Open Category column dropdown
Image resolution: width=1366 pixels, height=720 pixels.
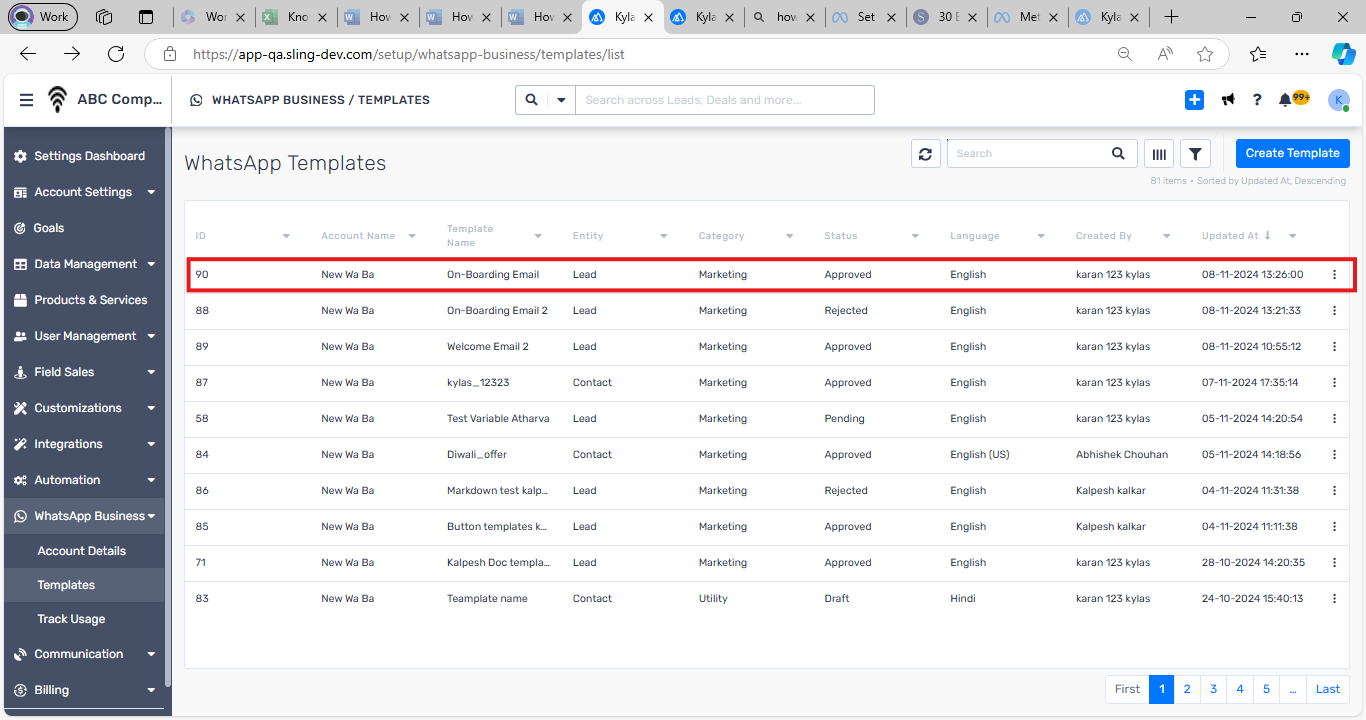click(789, 236)
